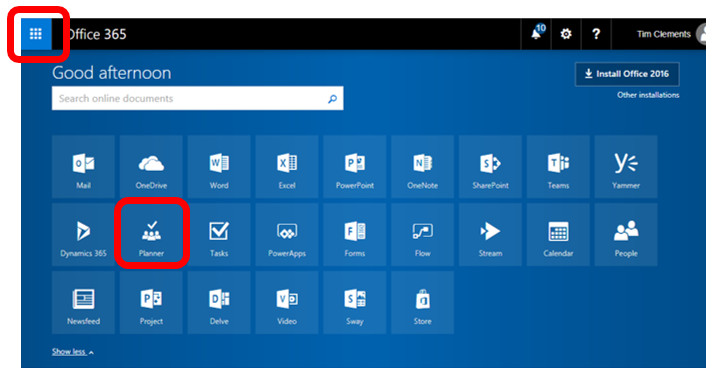Viewport: 713px width, 380px height.
Task: Collapse the app list with Show less
Action: [73, 351]
